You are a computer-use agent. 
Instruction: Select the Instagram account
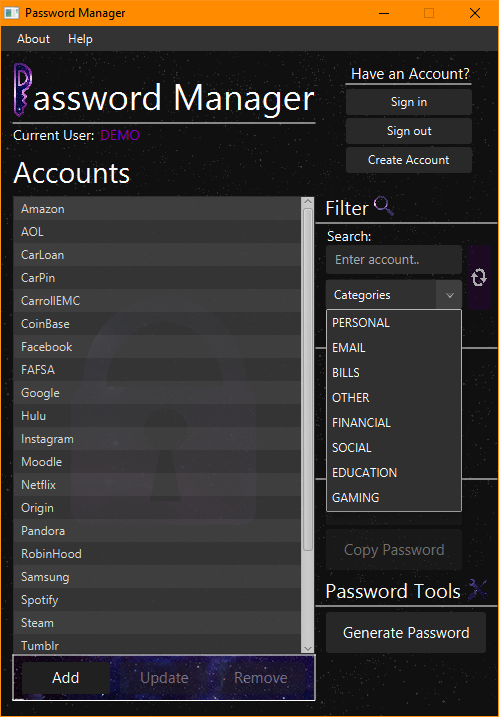(157, 439)
